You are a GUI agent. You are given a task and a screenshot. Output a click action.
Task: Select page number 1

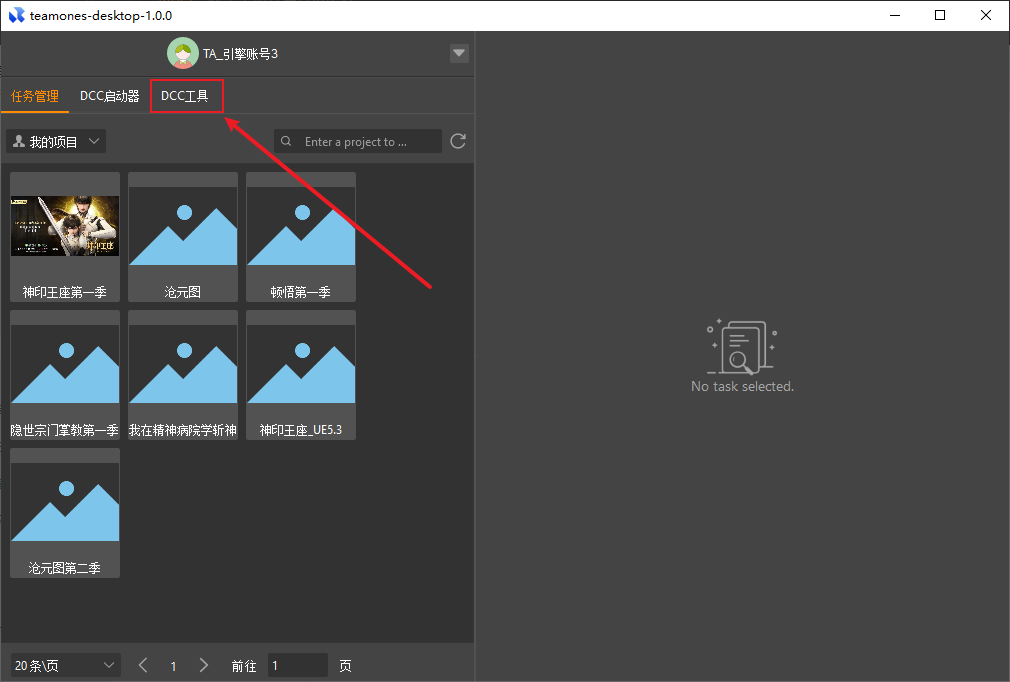click(x=173, y=666)
